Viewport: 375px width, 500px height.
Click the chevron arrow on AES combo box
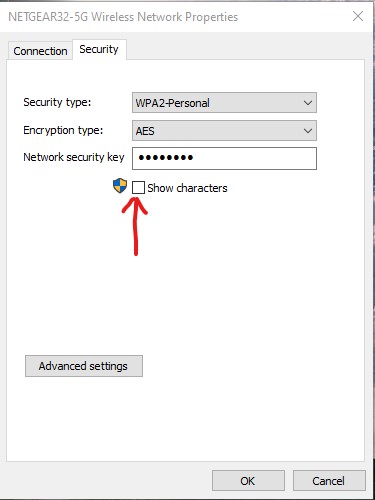pyautogui.click(x=308, y=131)
